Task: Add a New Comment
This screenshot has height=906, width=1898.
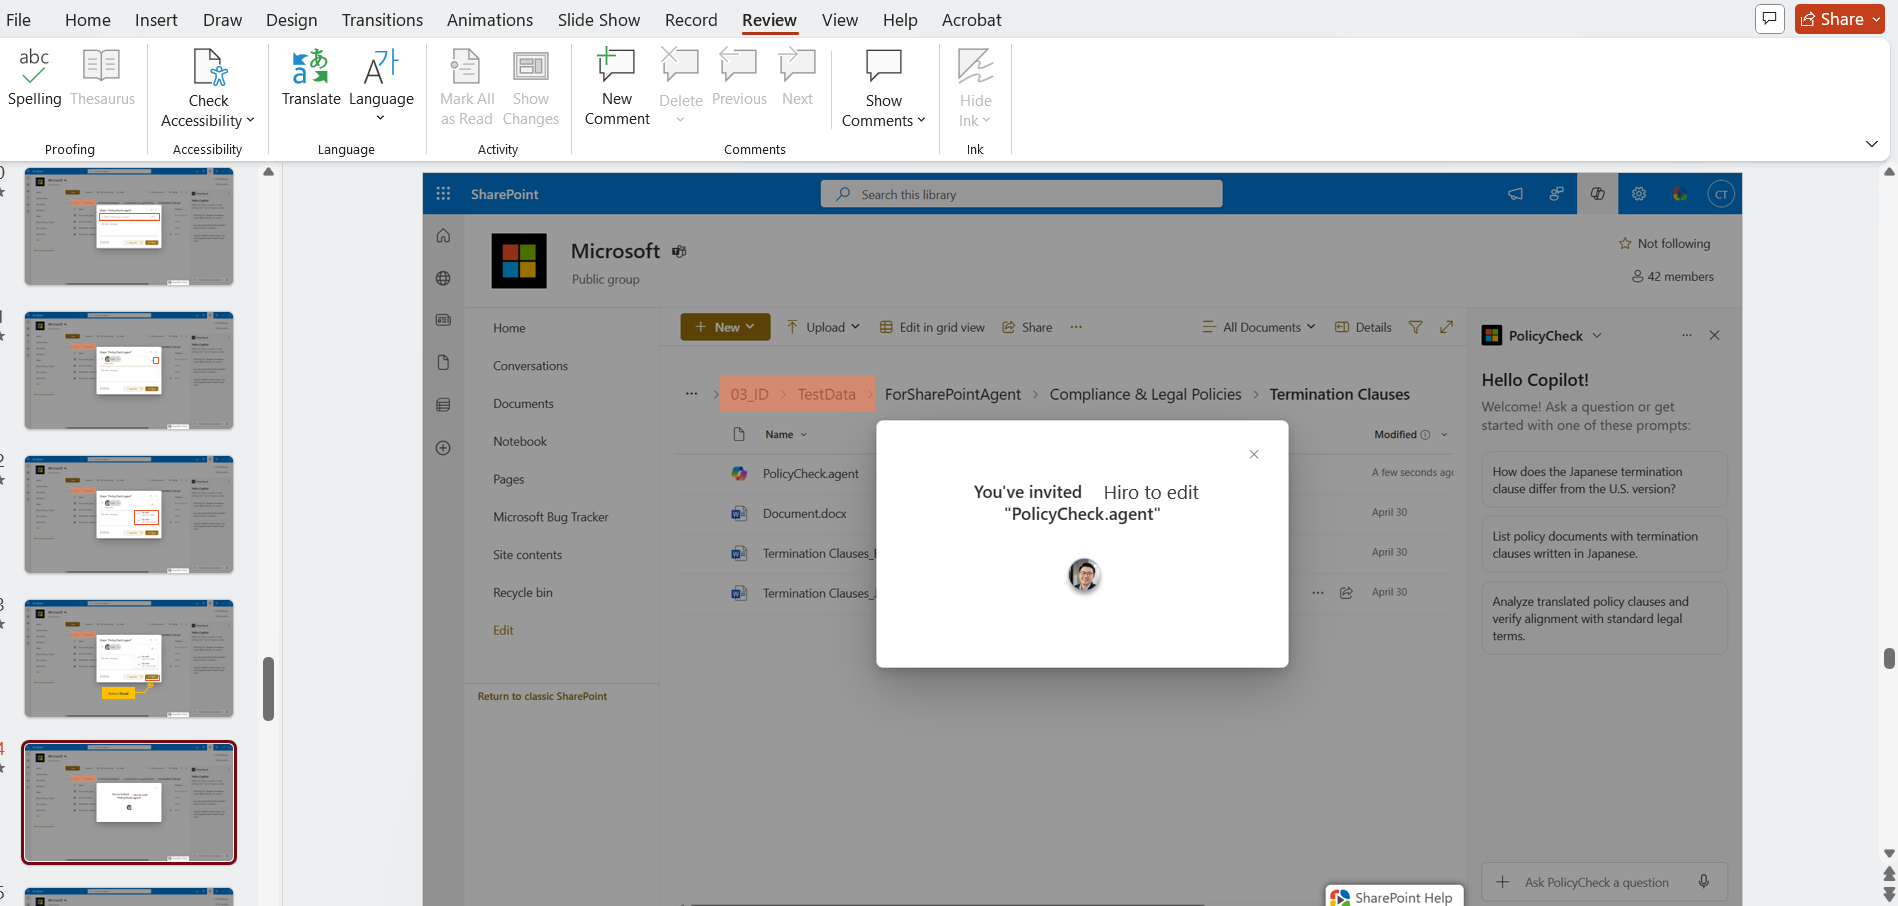Action: coord(617,88)
